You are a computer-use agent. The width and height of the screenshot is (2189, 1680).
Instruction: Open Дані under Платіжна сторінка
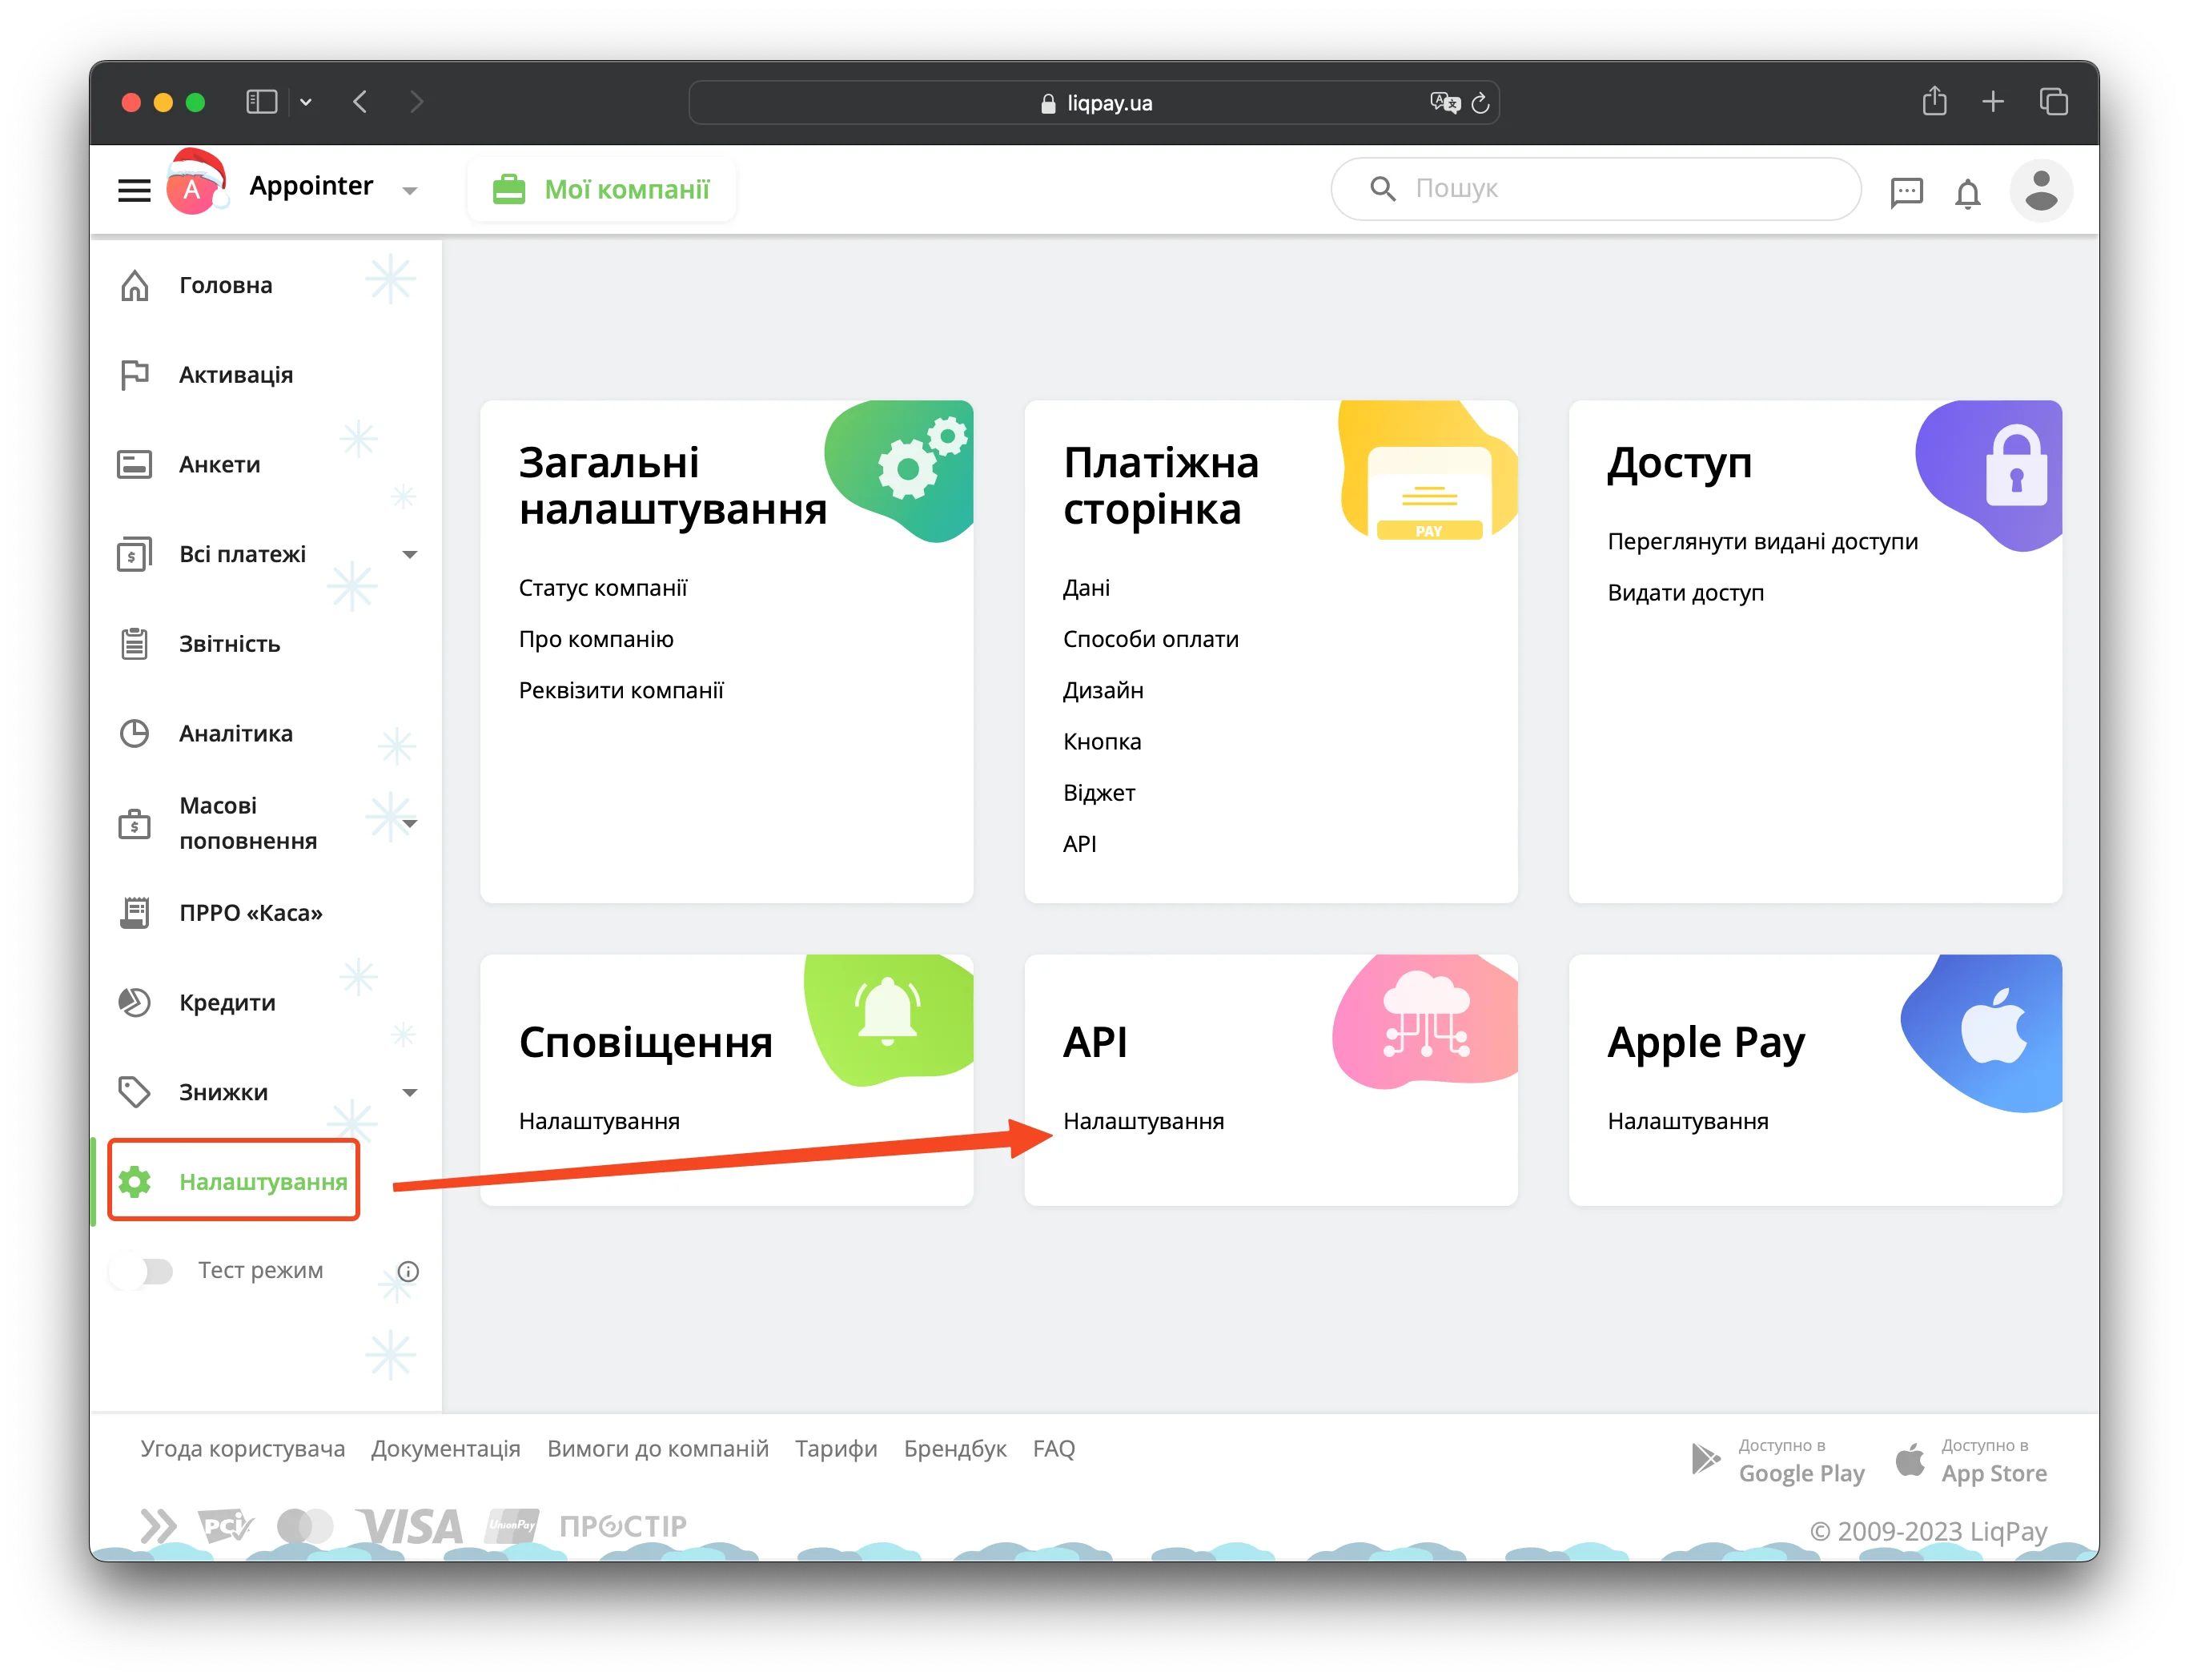[x=1085, y=588]
